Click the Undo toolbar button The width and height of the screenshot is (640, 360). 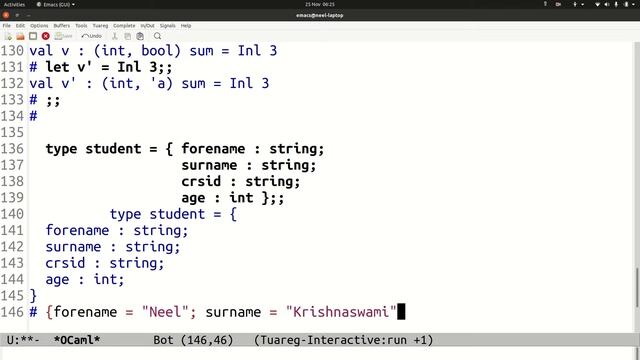[91, 36]
